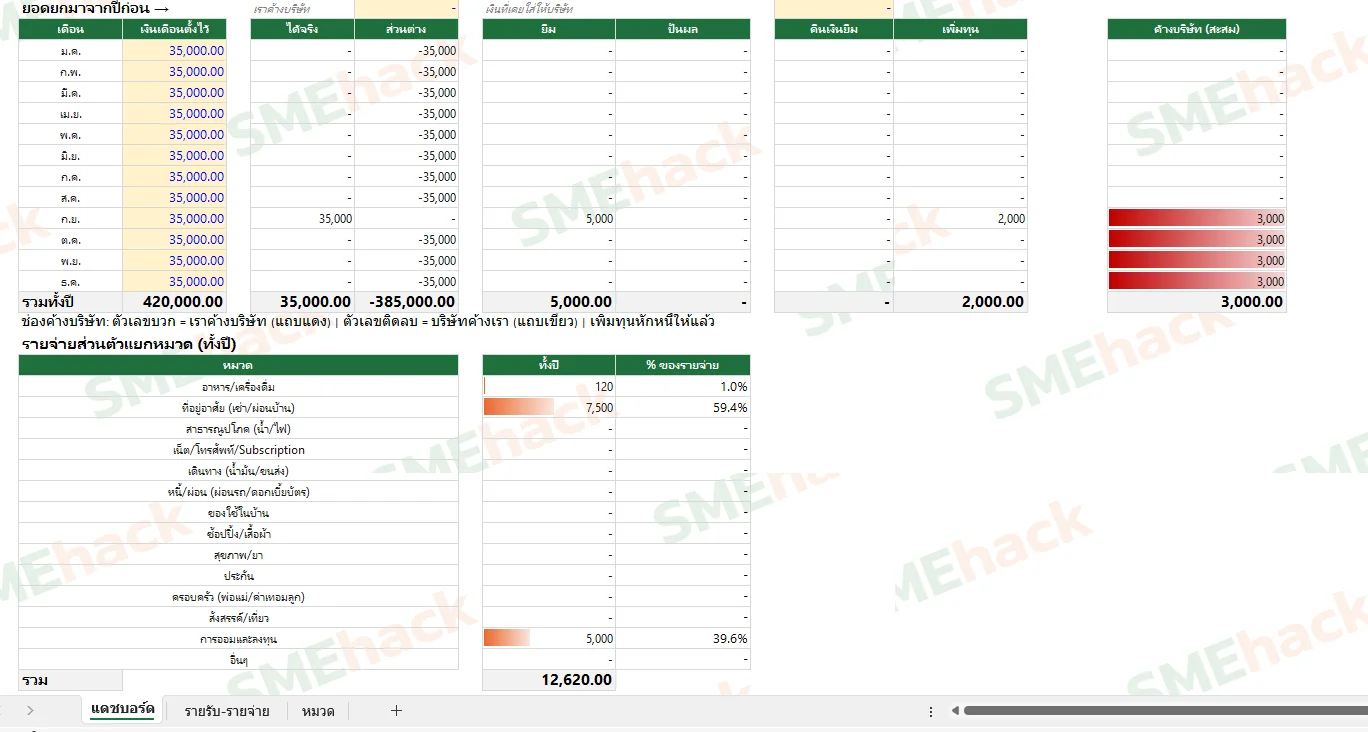Click the horizontal scrollbar thumb

tap(1165, 711)
